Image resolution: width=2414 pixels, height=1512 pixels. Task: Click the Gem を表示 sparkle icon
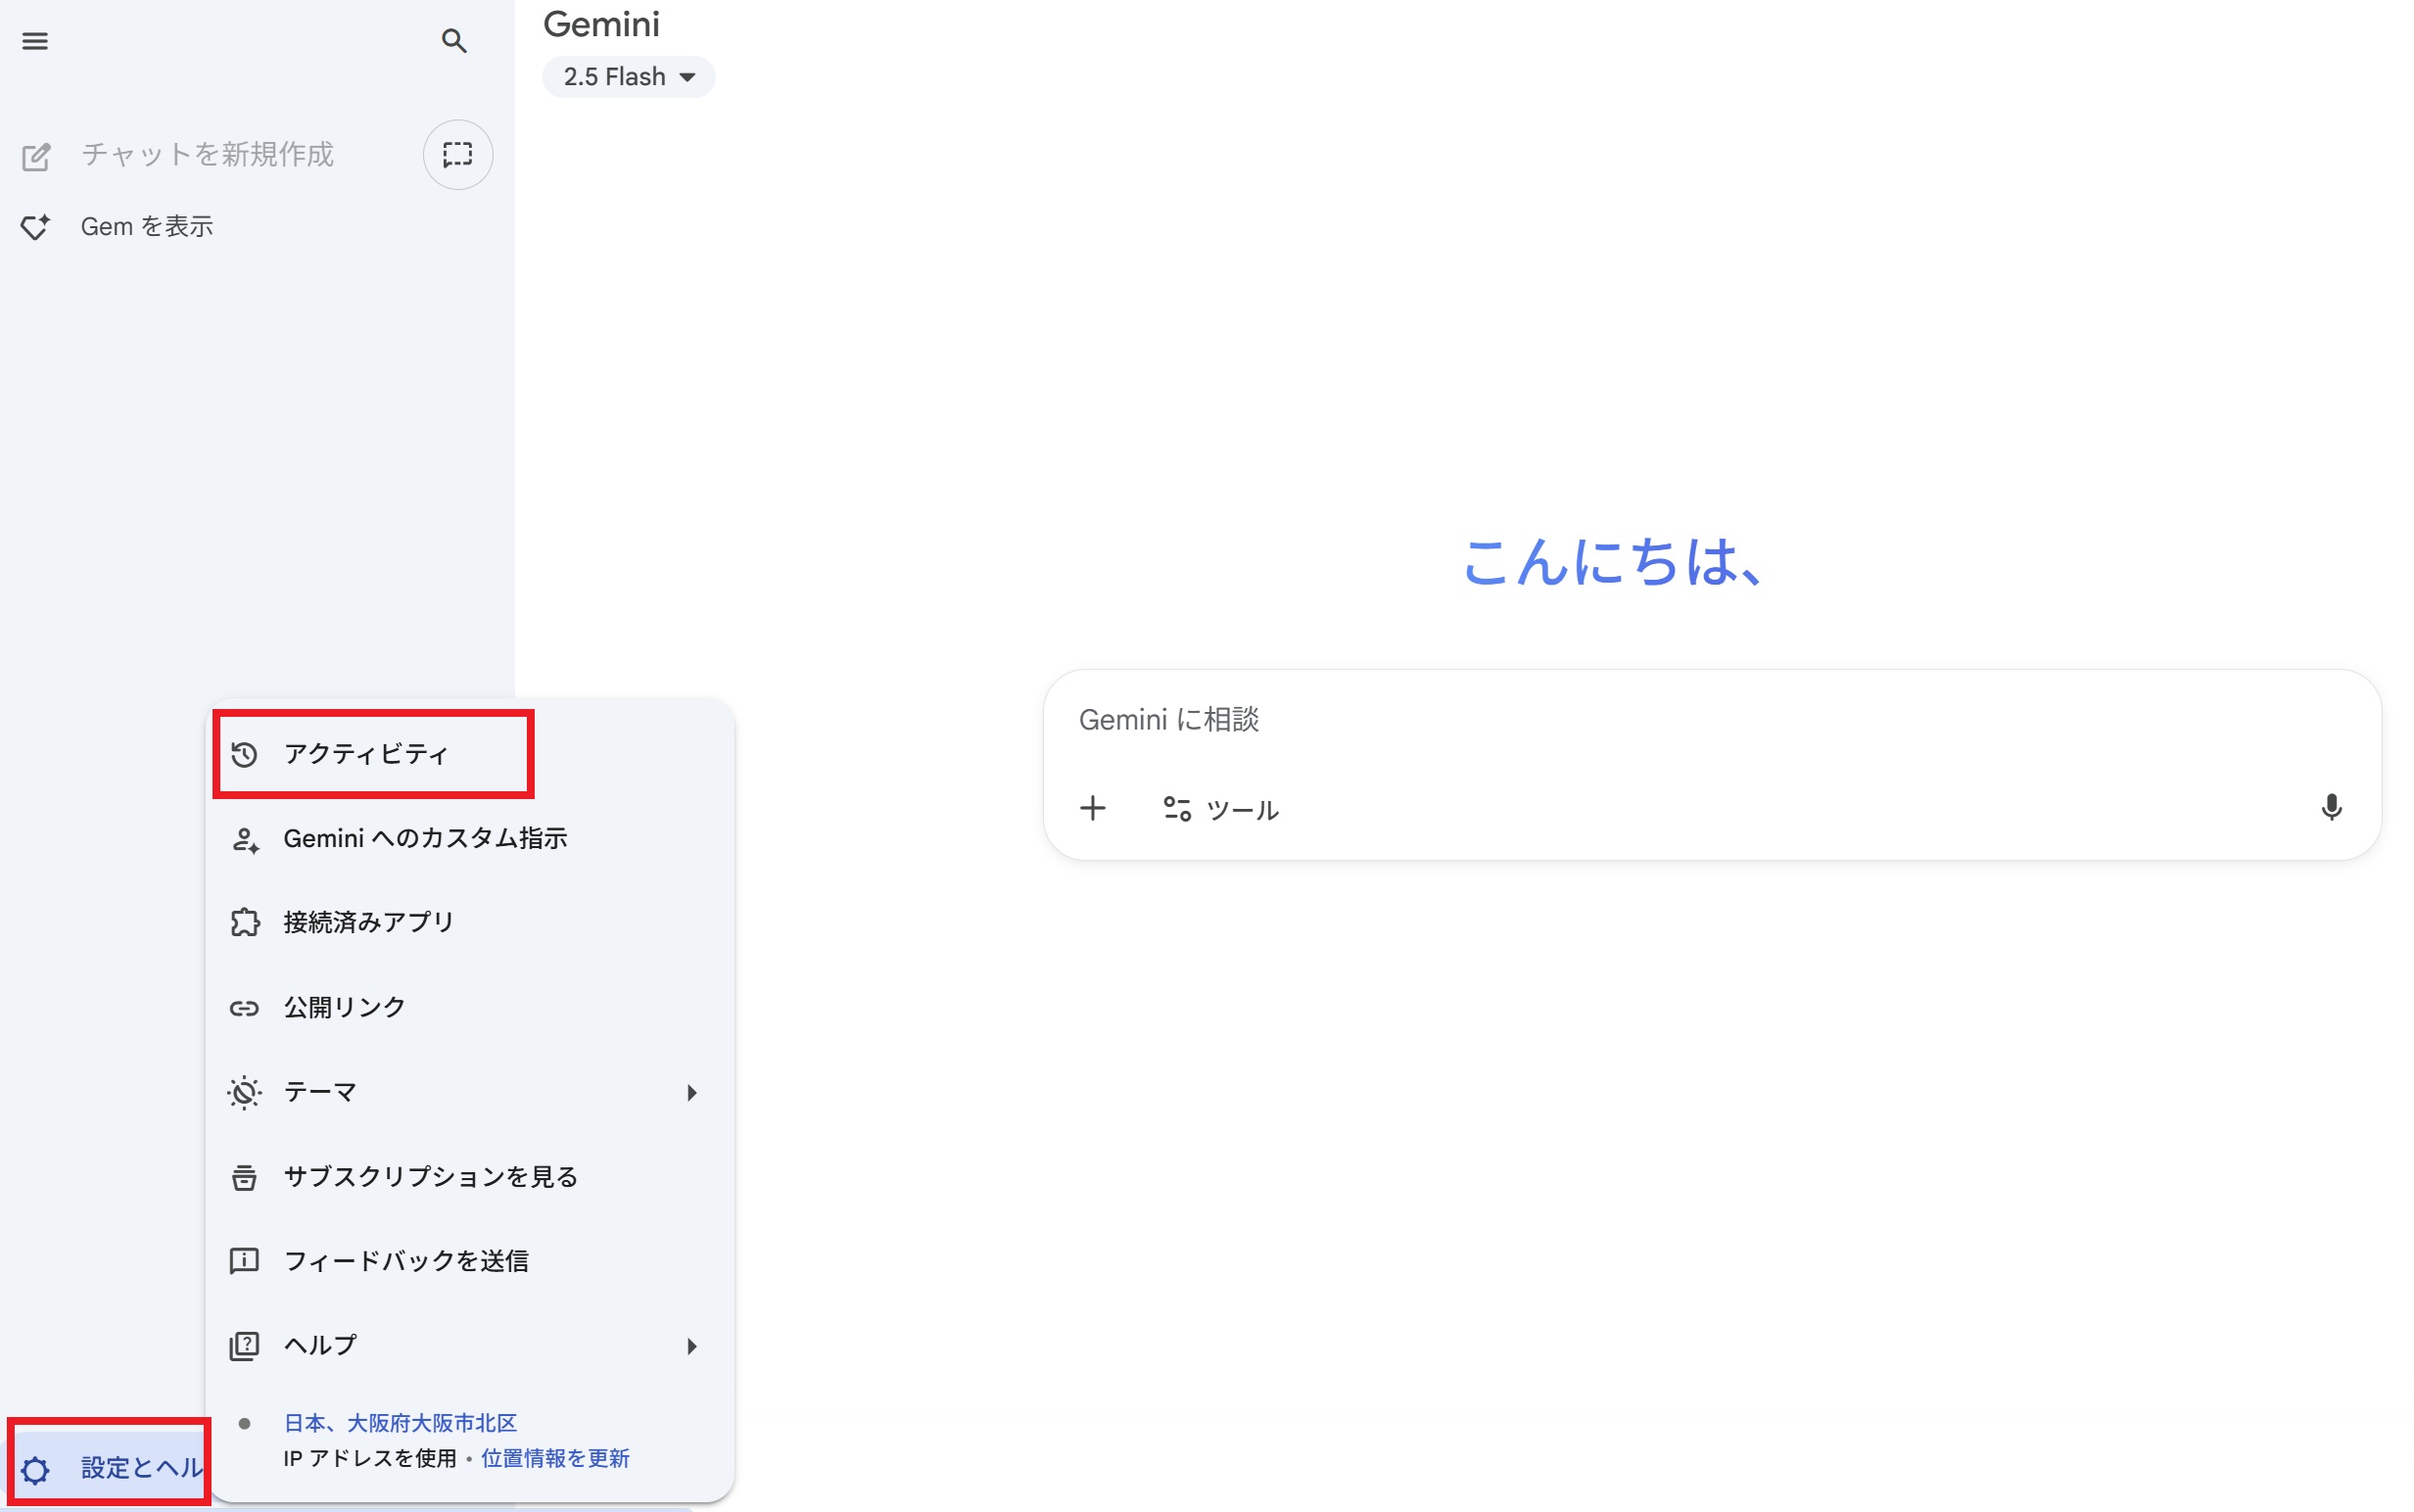click(36, 227)
